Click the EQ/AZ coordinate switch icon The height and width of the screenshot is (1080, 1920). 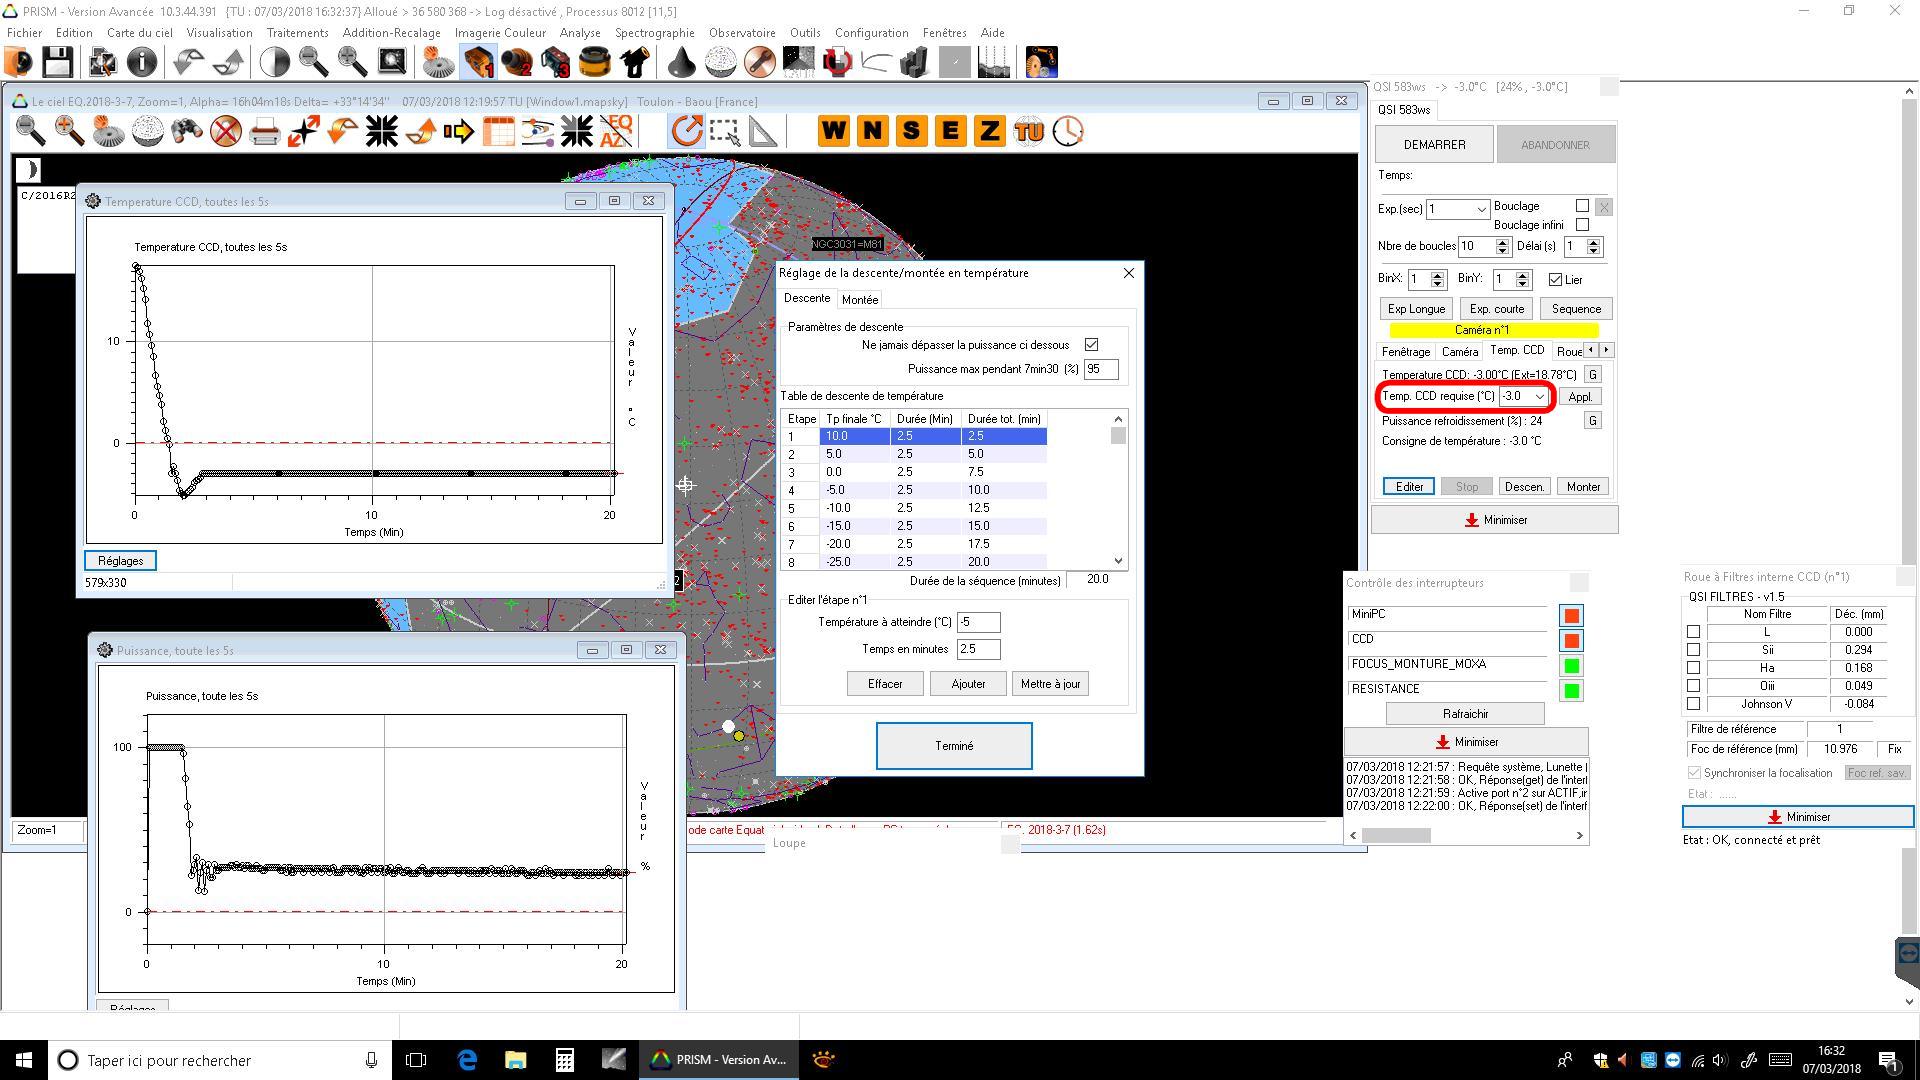tap(616, 131)
